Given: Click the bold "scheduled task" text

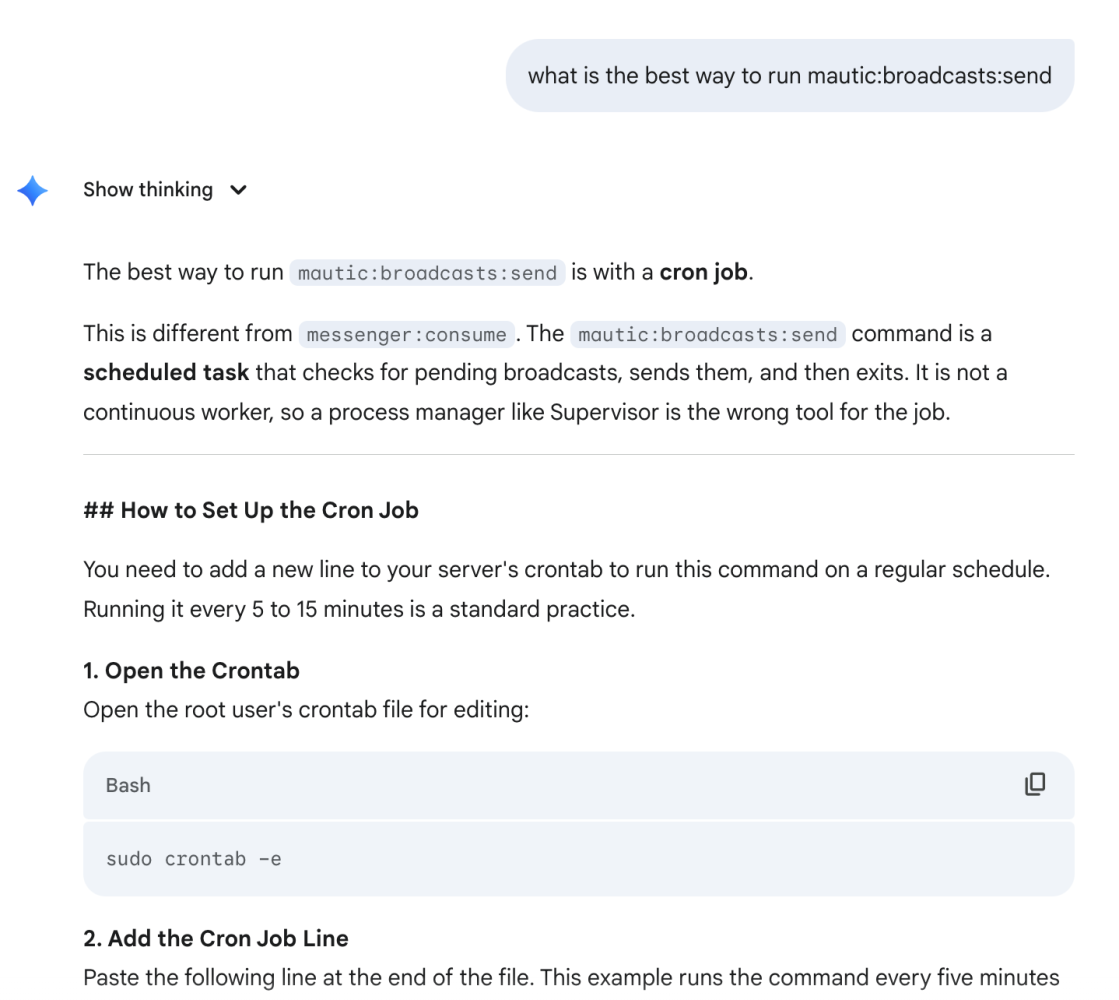Looking at the screenshot, I should 166,373.
